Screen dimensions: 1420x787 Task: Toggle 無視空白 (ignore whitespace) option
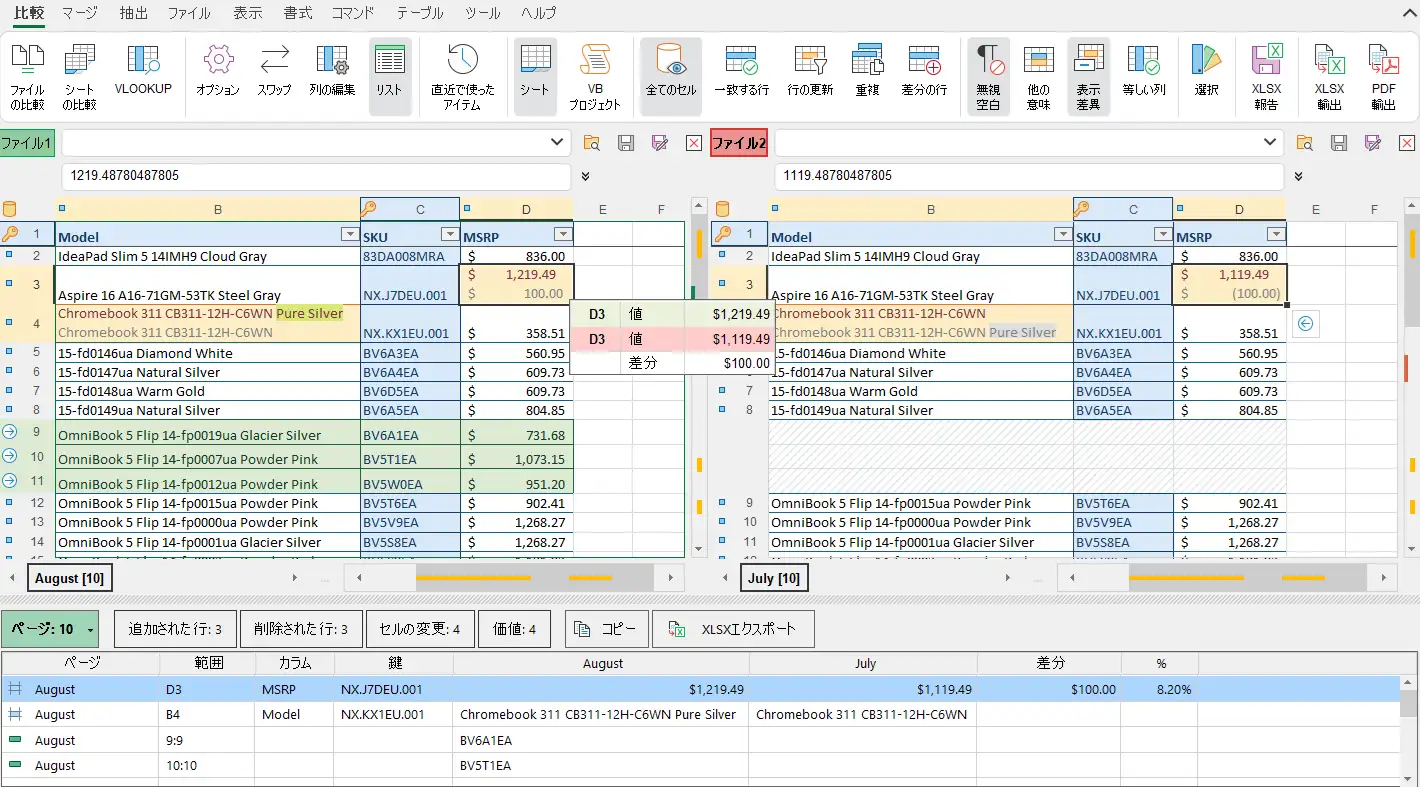coord(988,76)
